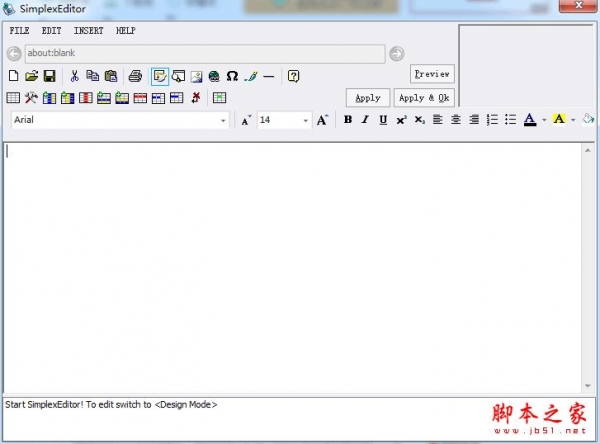The width and height of the screenshot is (600, 444).
Task: Print the document with the printer icon
Action: click(135, 76)
